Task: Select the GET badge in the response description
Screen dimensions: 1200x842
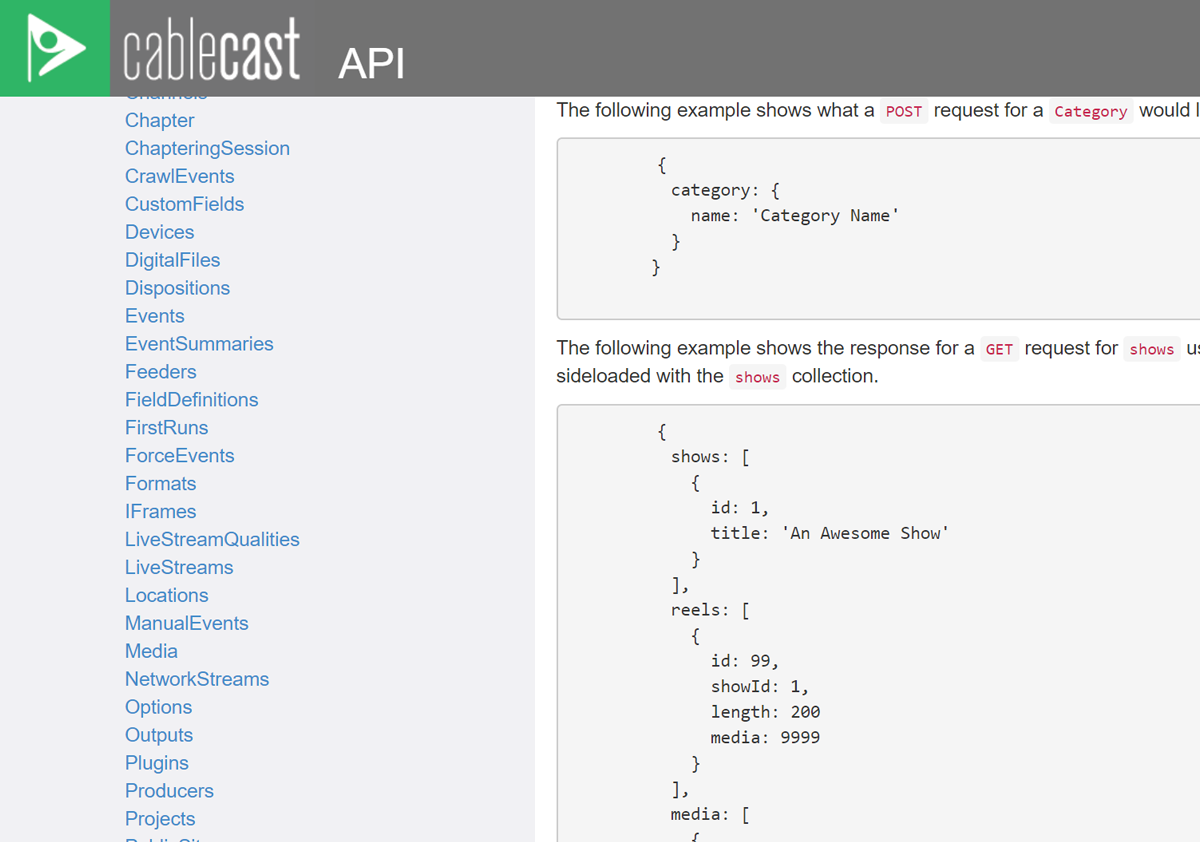Action: 999,349
